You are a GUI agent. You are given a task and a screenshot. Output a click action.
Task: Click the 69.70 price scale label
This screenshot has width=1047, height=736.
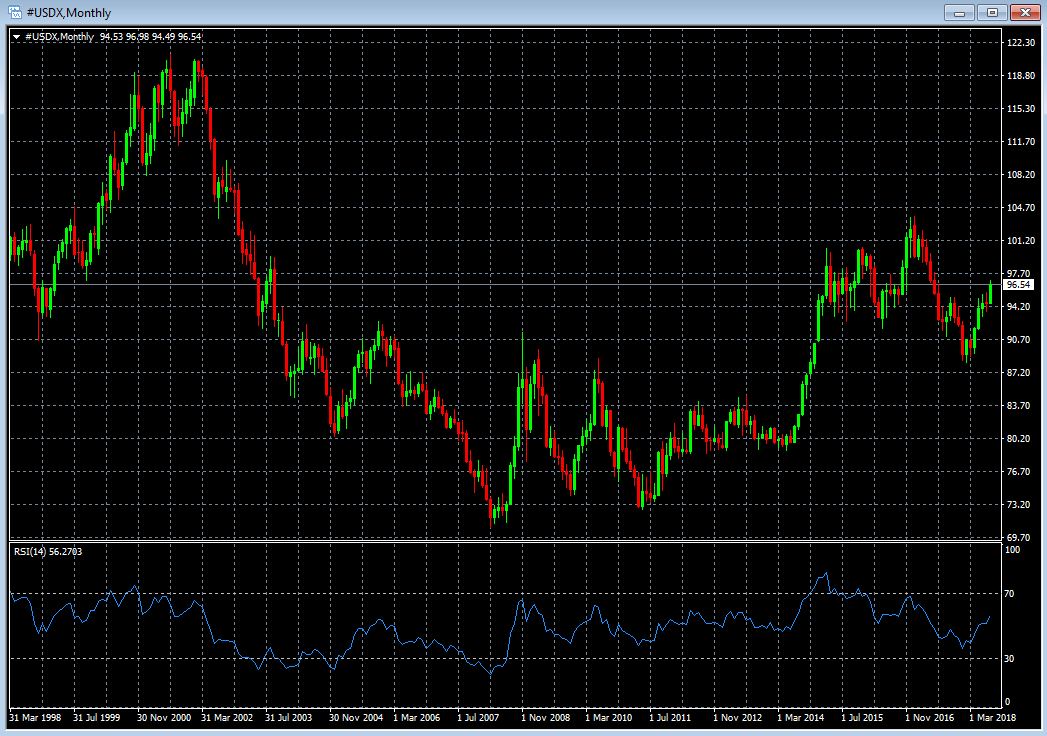click(x=1018, y=537)
